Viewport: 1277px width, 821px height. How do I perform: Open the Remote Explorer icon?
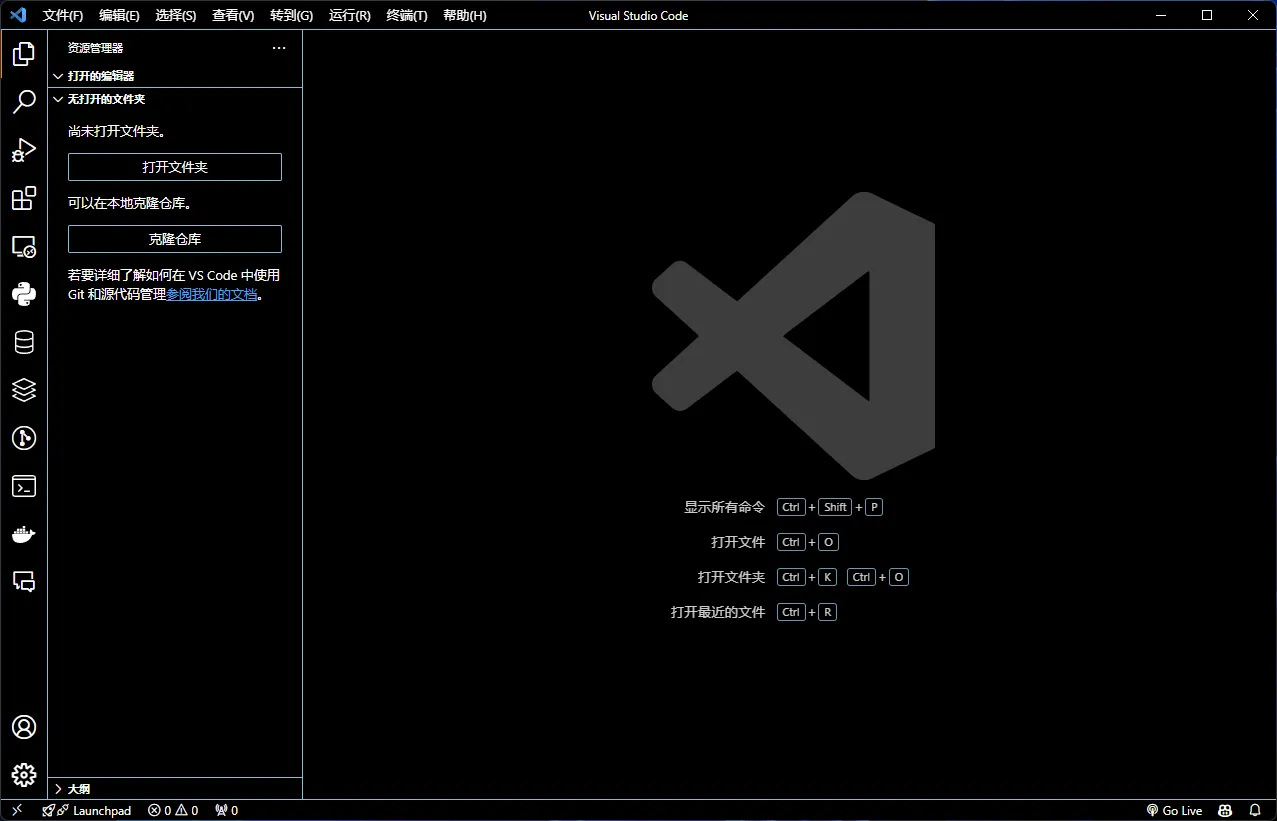pyautogui.click(x=24, y=246)
